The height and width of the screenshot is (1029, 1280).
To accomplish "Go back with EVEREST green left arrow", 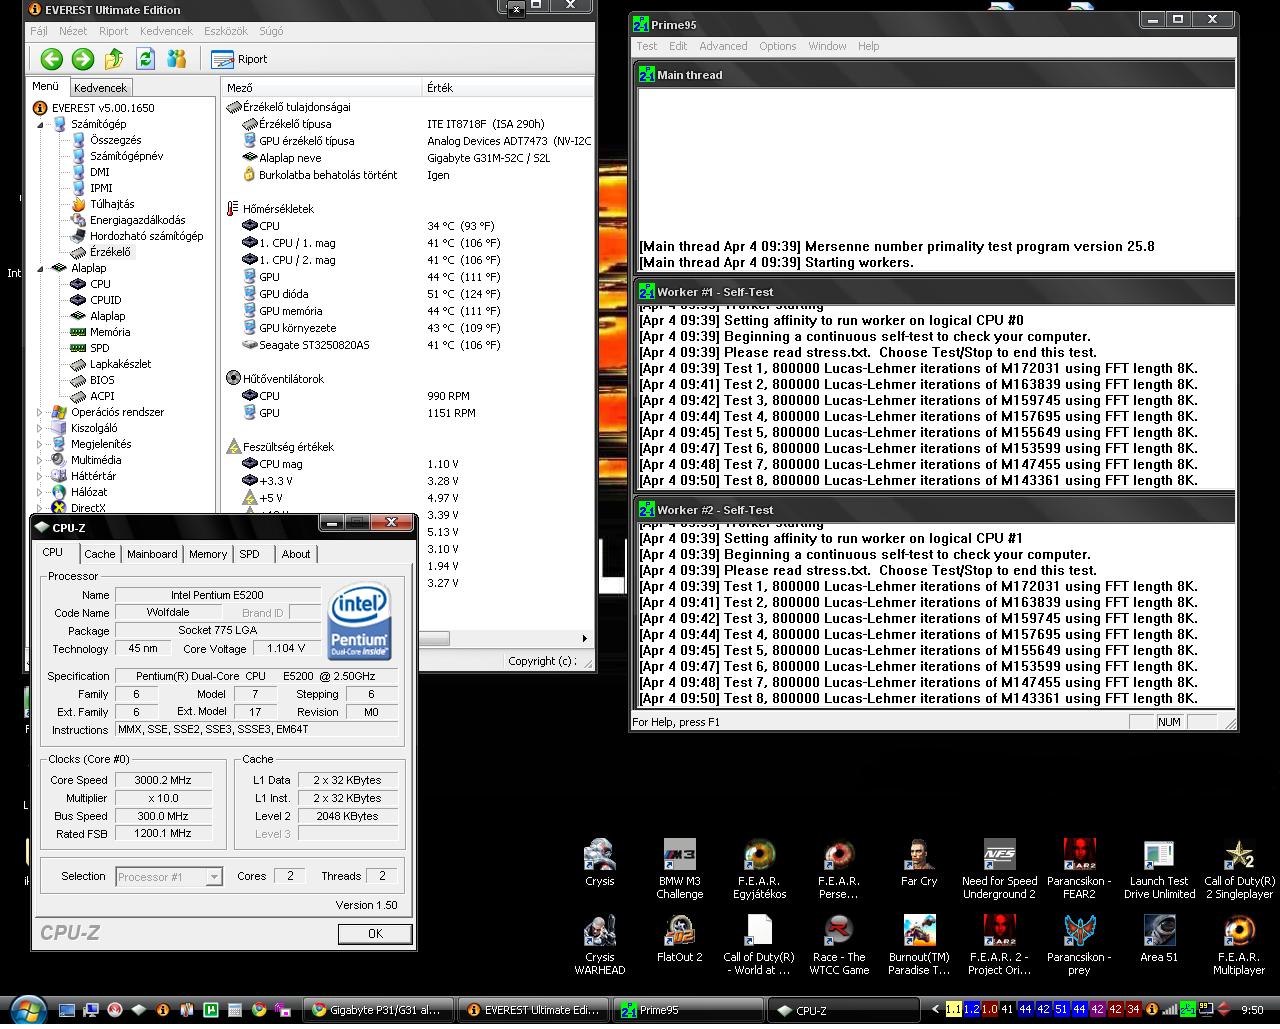I will point(52,59).
